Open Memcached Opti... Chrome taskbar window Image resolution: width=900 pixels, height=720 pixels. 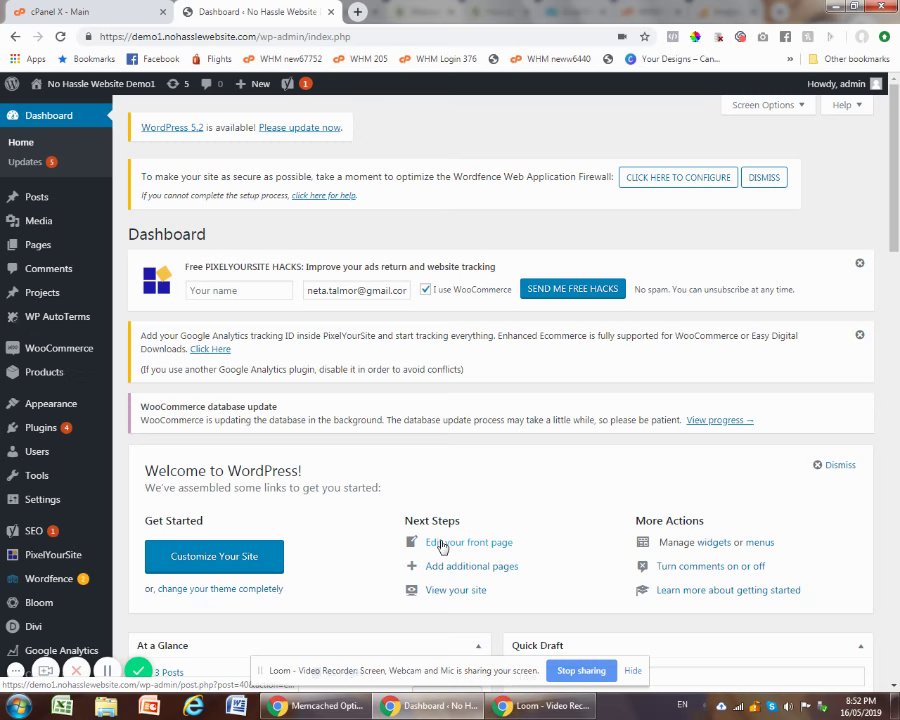point(316,706)
